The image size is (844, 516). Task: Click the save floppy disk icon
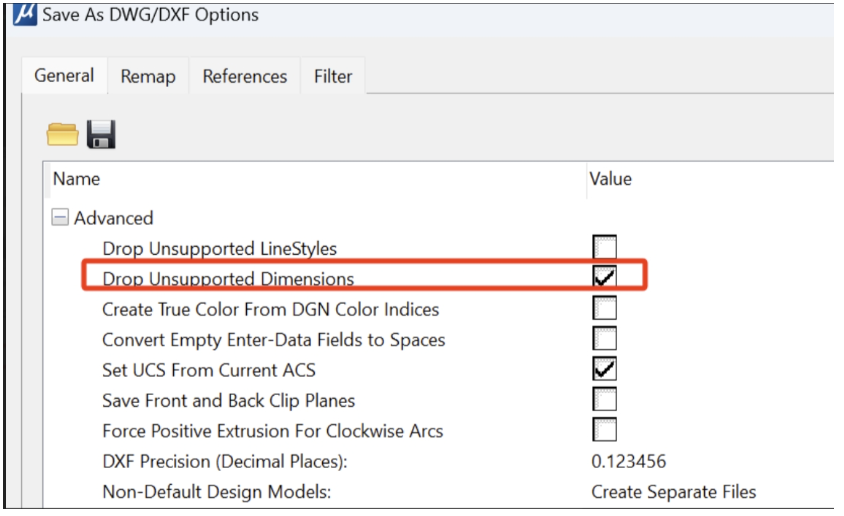click(x=101, y=134)
